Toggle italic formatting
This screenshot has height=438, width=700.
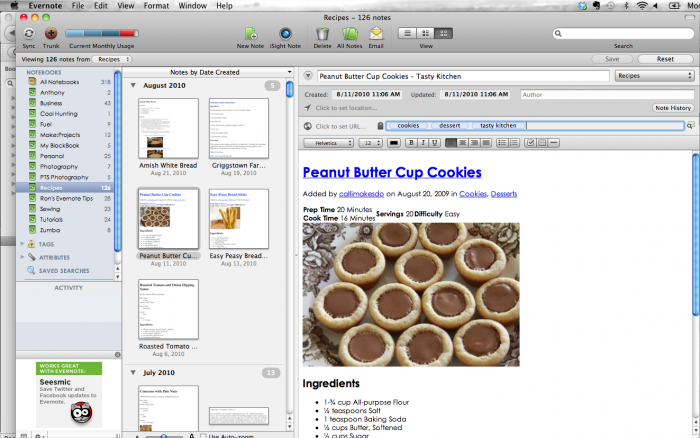(423, 143)
